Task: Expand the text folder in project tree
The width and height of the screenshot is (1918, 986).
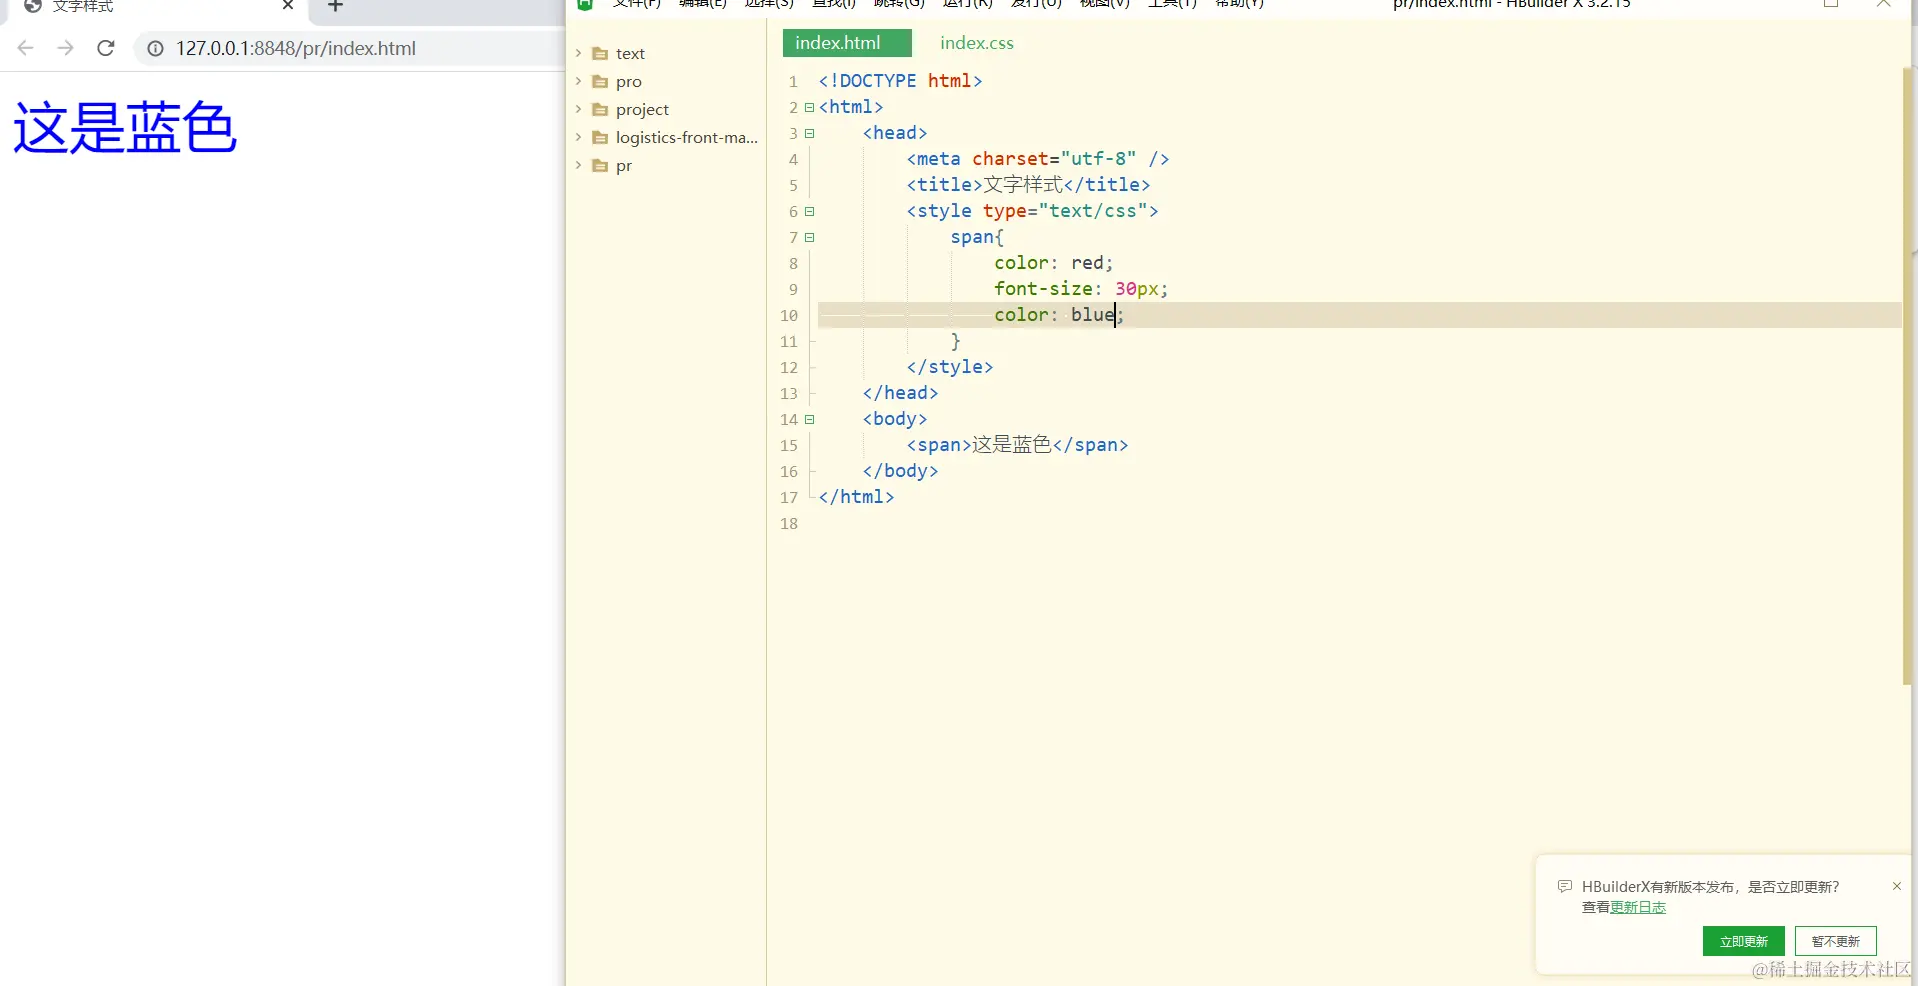Action: (x=578, y=53)
